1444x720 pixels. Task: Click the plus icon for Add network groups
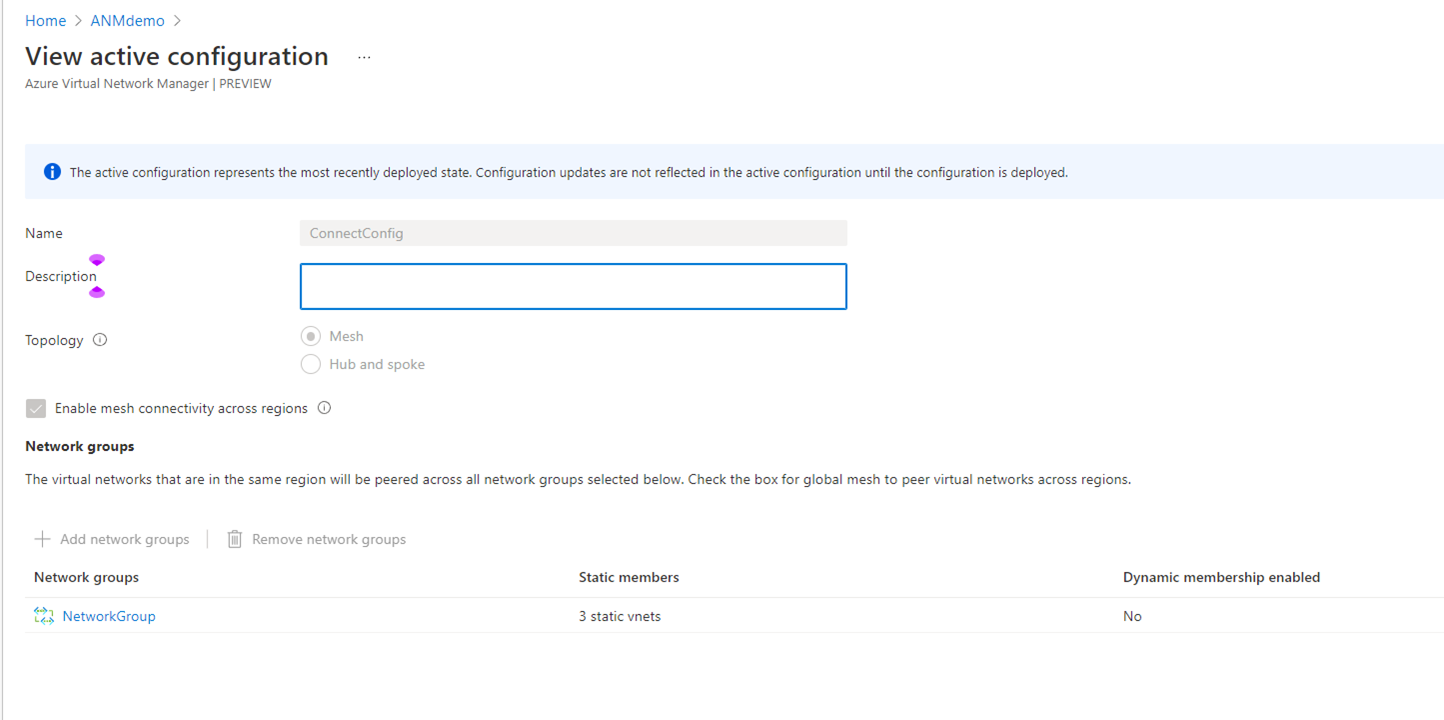pyautogui.click(x=42, y=539)
